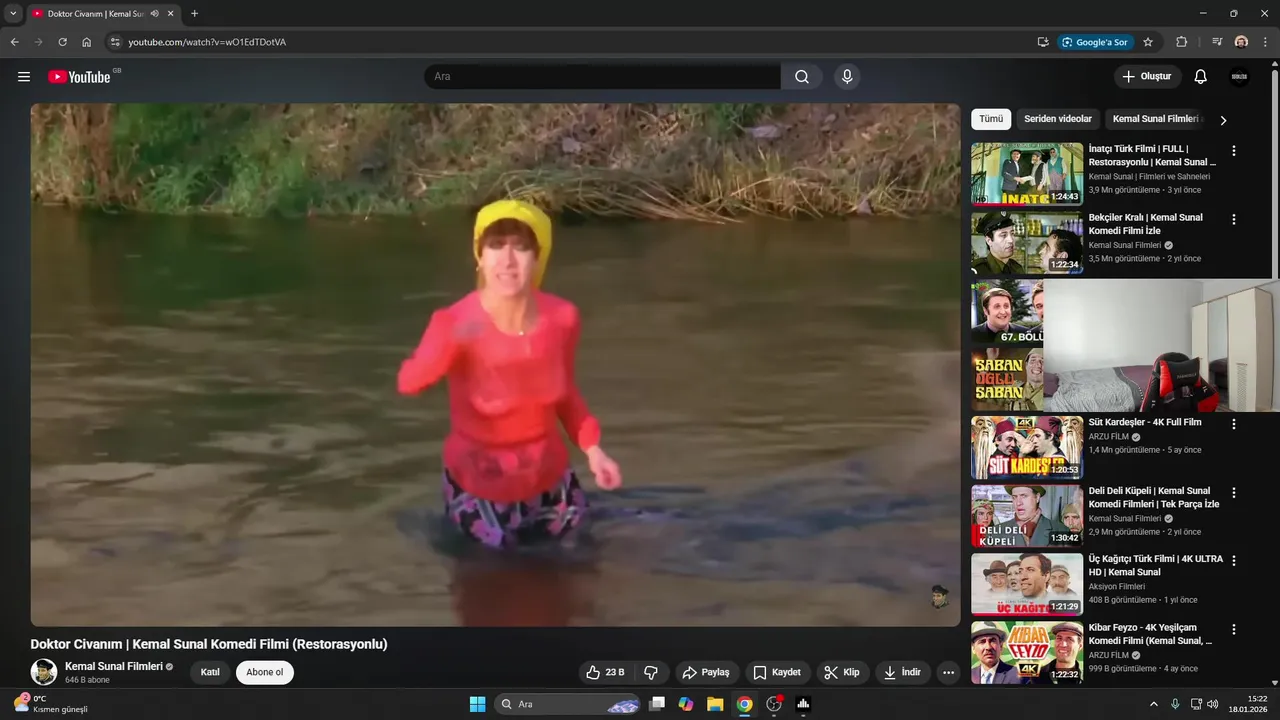Like the video with thumbs up
1280x720 pixels.
click(606, 672)
